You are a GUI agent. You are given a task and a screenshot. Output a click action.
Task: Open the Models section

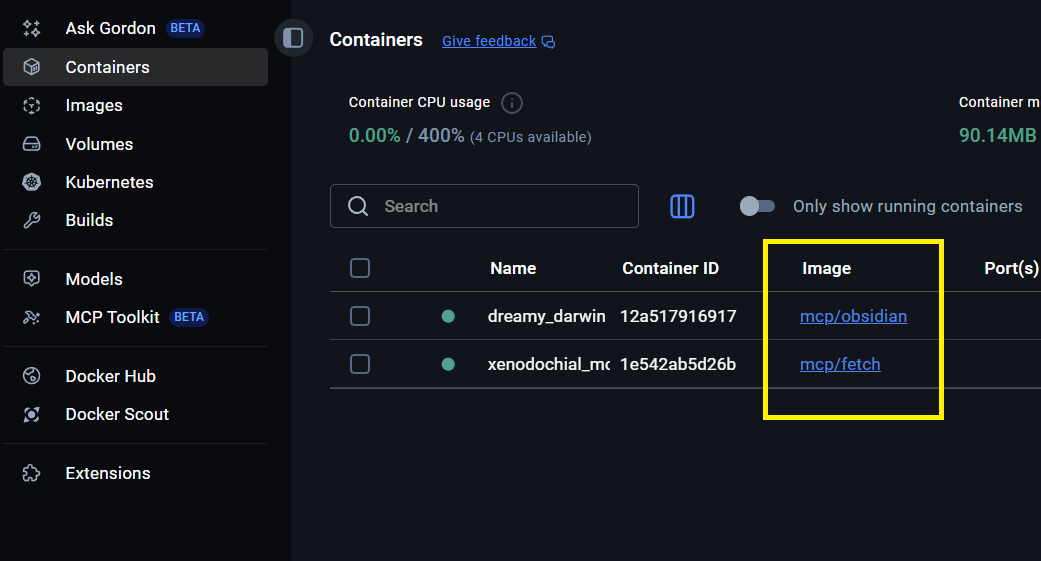tap(94, 279)
